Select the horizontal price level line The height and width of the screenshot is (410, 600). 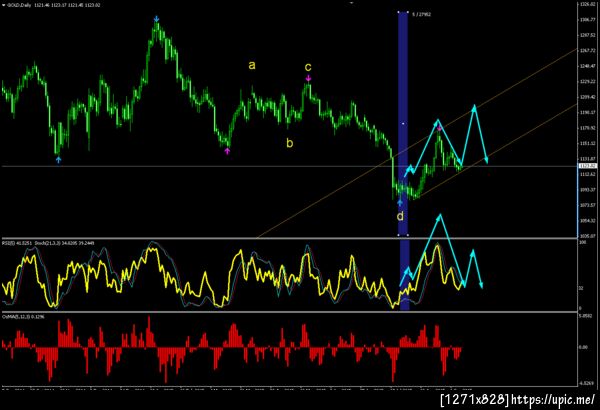pyautogui.click(x=289, y=166)
